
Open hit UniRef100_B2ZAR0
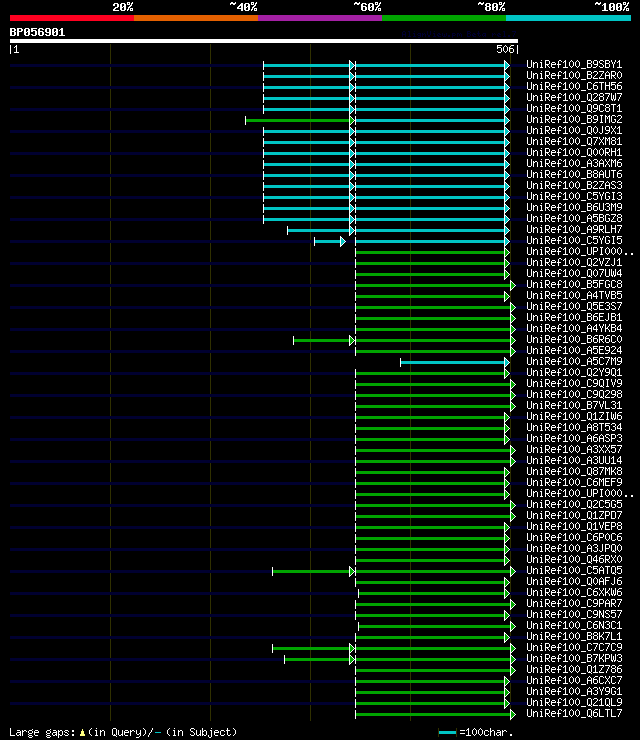pyautogui.click(x=574, y=76)
